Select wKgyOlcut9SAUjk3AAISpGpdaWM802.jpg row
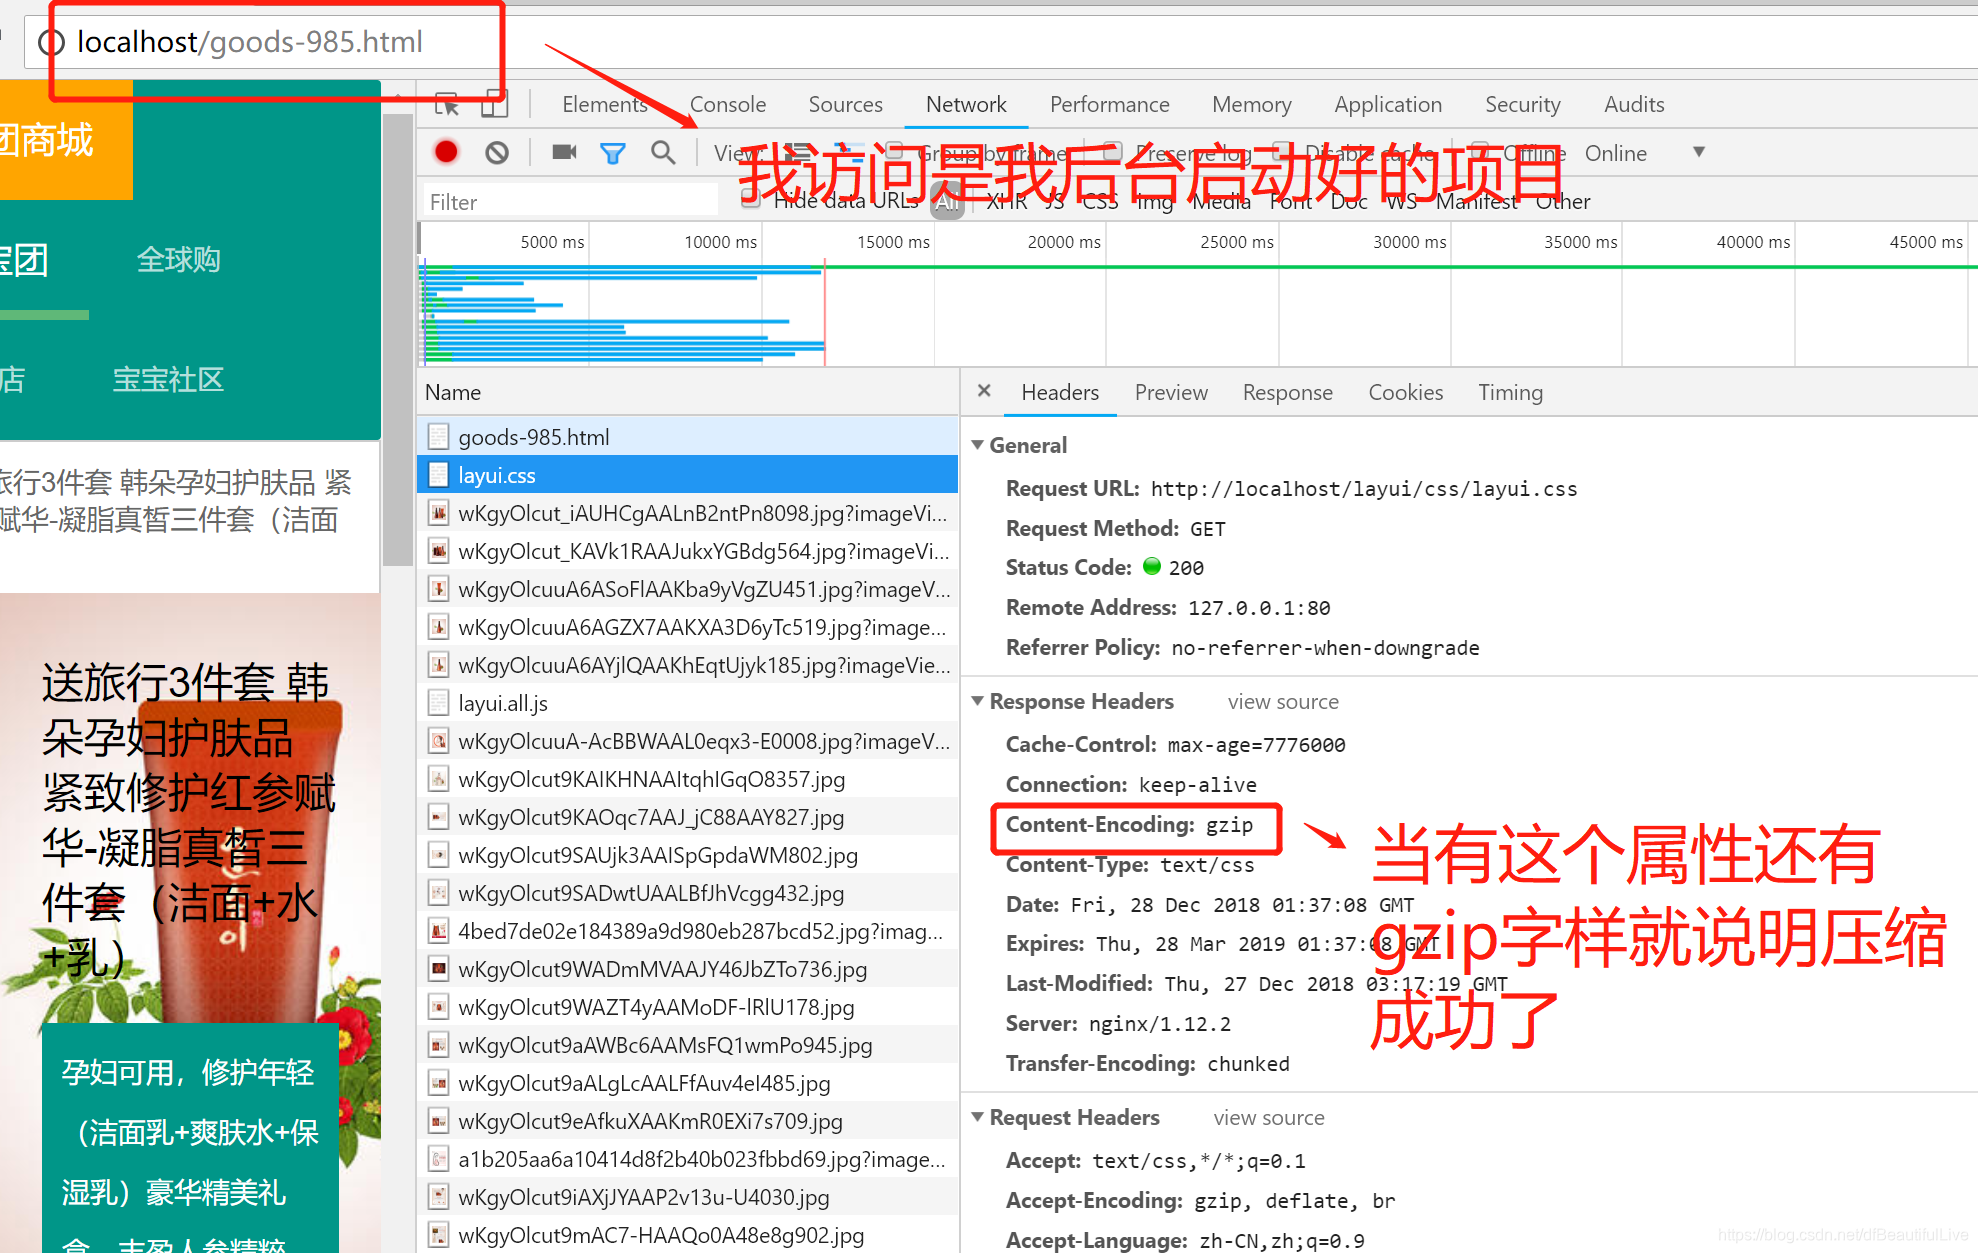The width and height of the screenshot is (1978, 1253). [688, 855]
